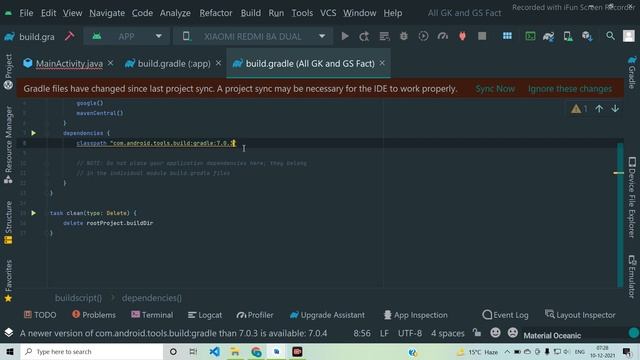Viewport: 640px width, 360px height.
Task: Click Ignore these changes link
Action: (x=570, y=89)
